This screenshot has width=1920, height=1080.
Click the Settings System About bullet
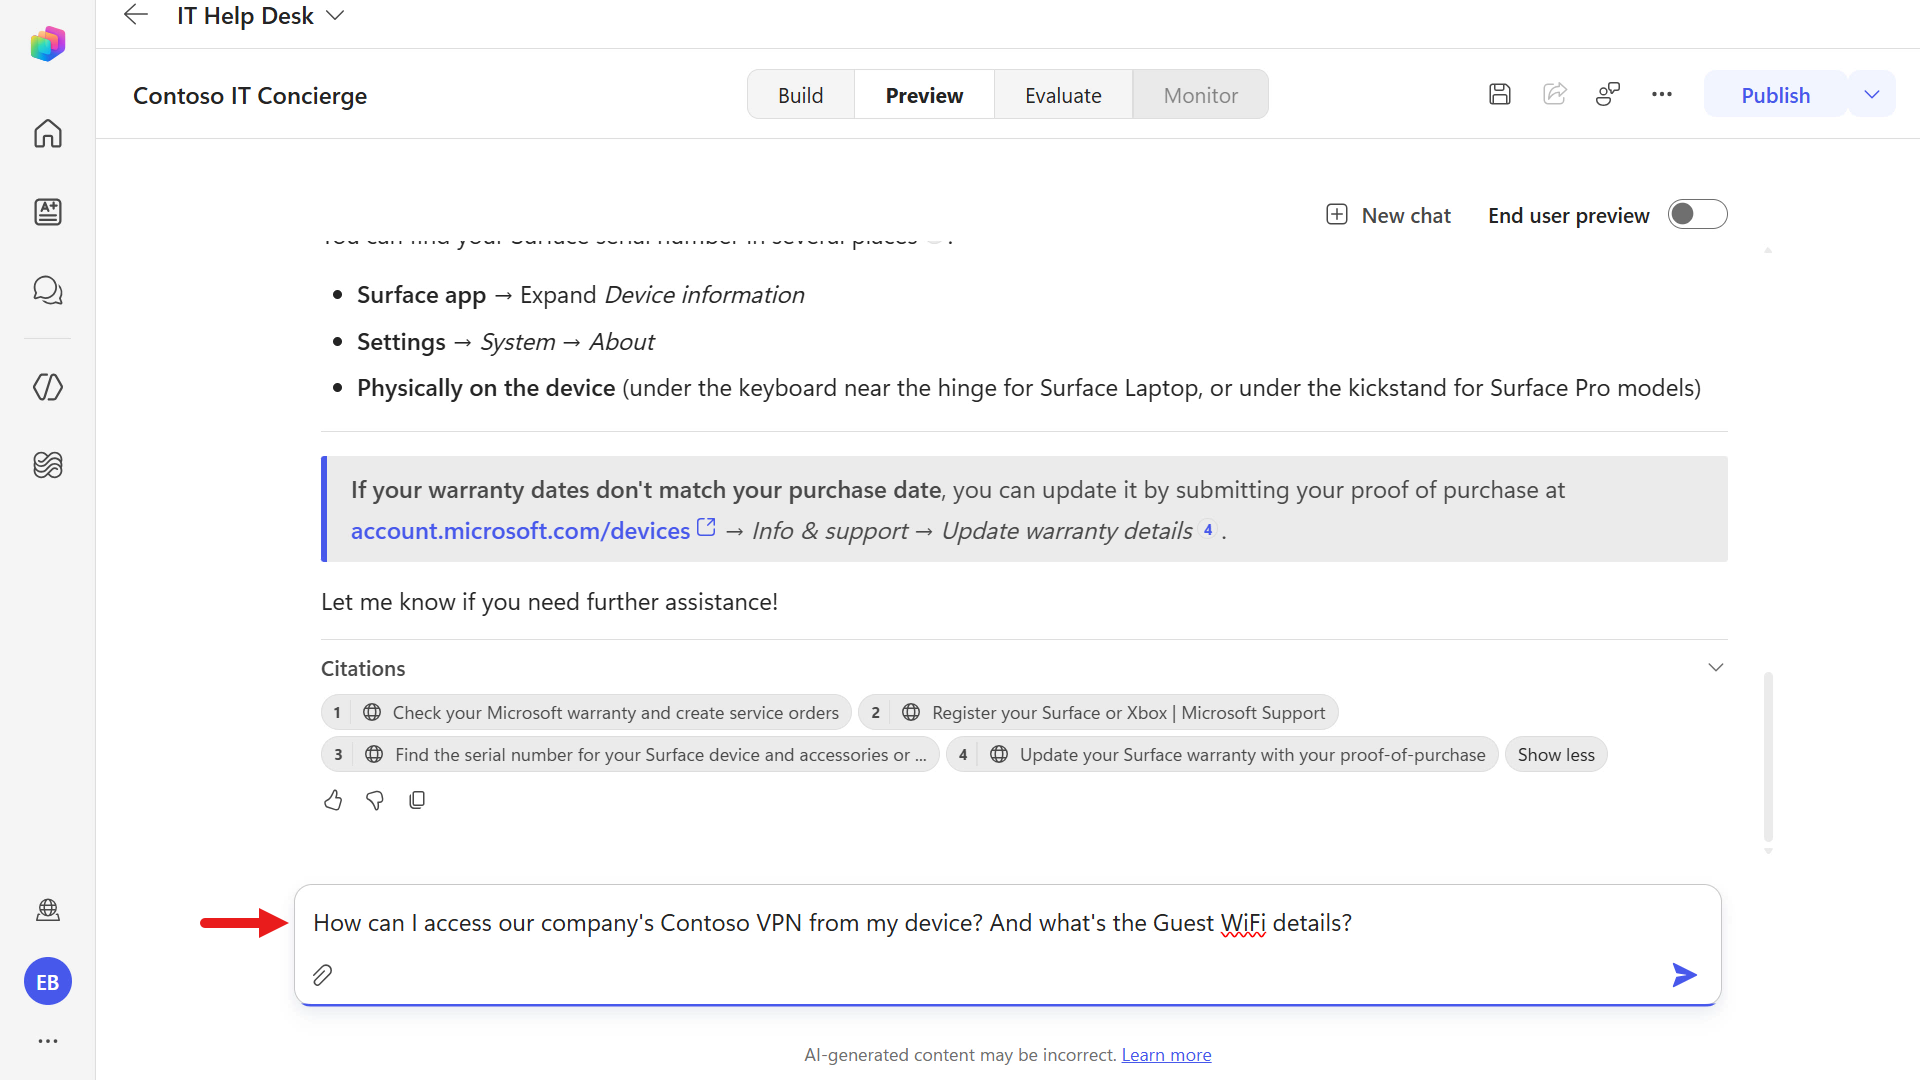click(x=505, y=342)
